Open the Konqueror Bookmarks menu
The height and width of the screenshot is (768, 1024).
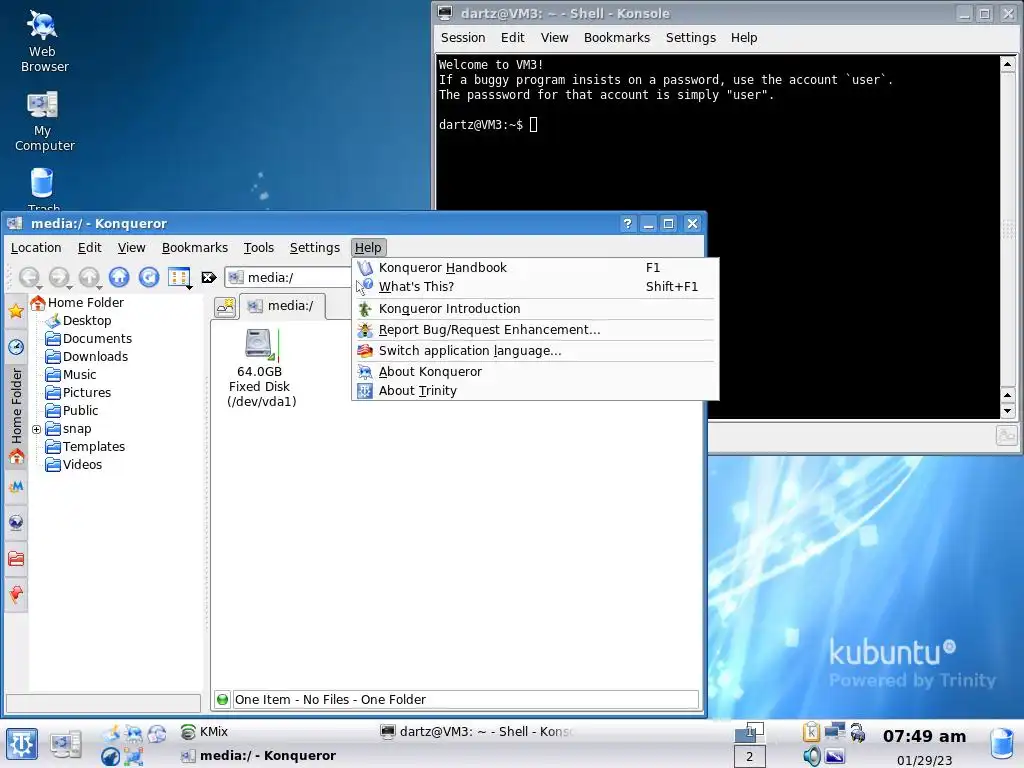(x=195, y=248)
